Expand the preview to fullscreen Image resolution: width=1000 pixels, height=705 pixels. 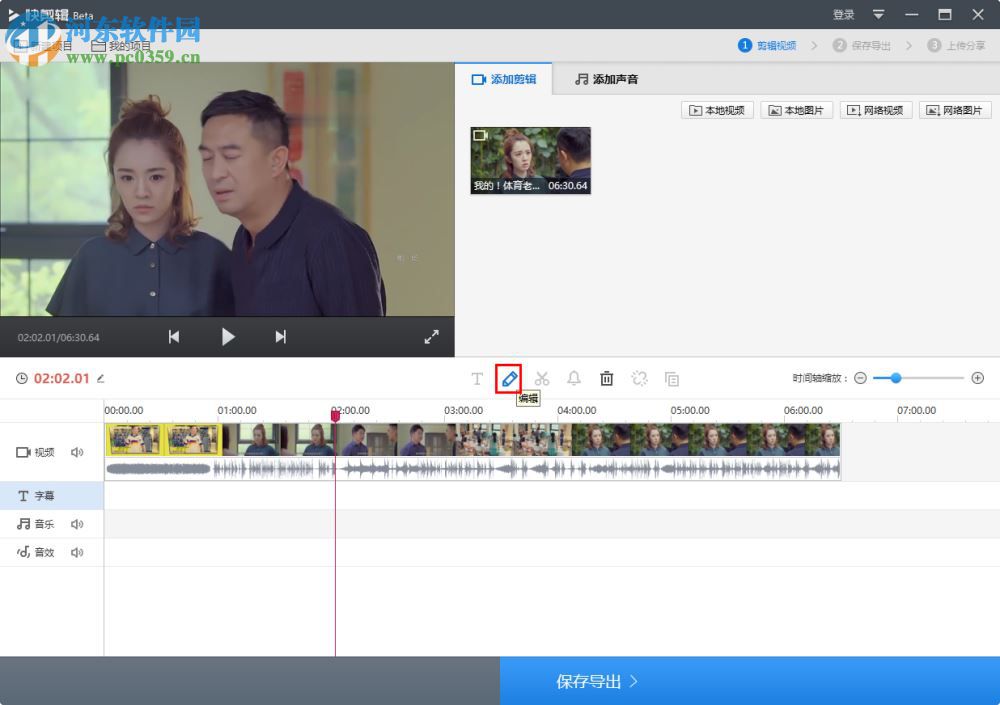431,337
